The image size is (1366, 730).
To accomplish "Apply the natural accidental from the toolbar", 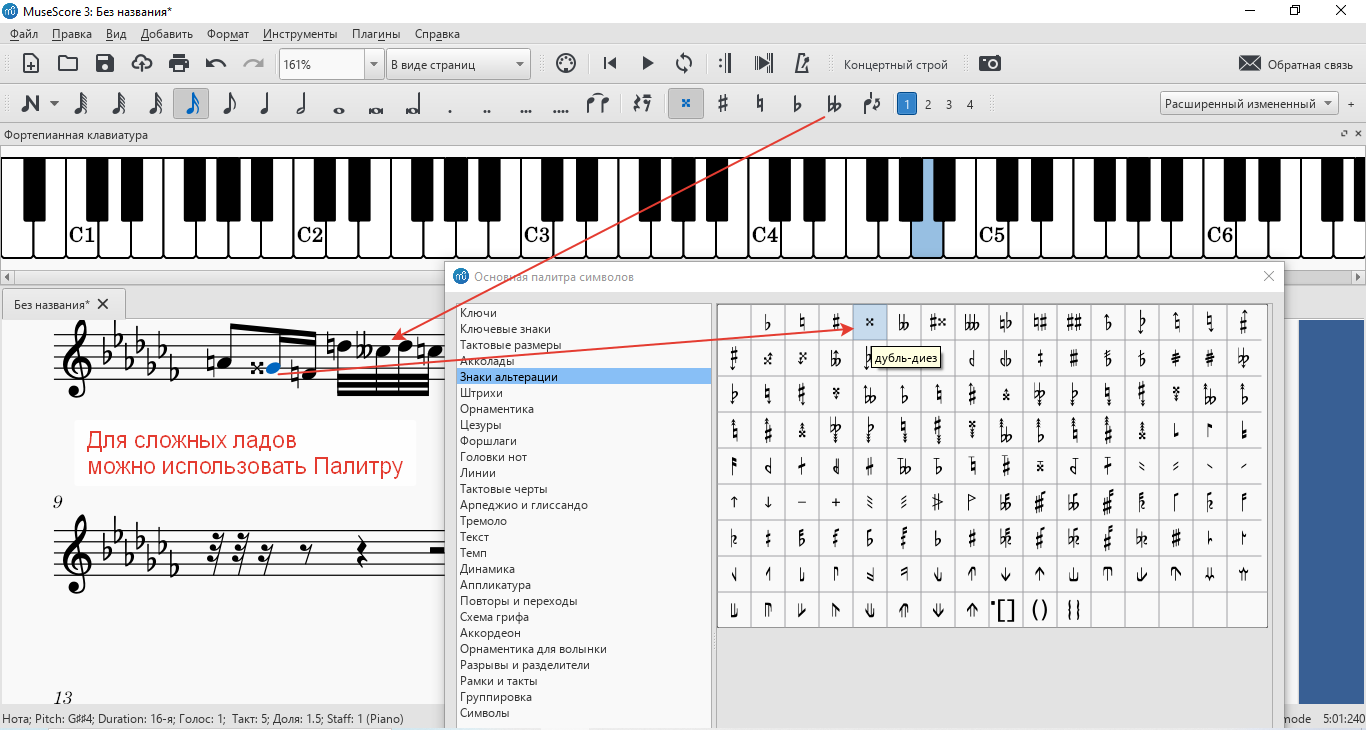I will click(760, 104).
